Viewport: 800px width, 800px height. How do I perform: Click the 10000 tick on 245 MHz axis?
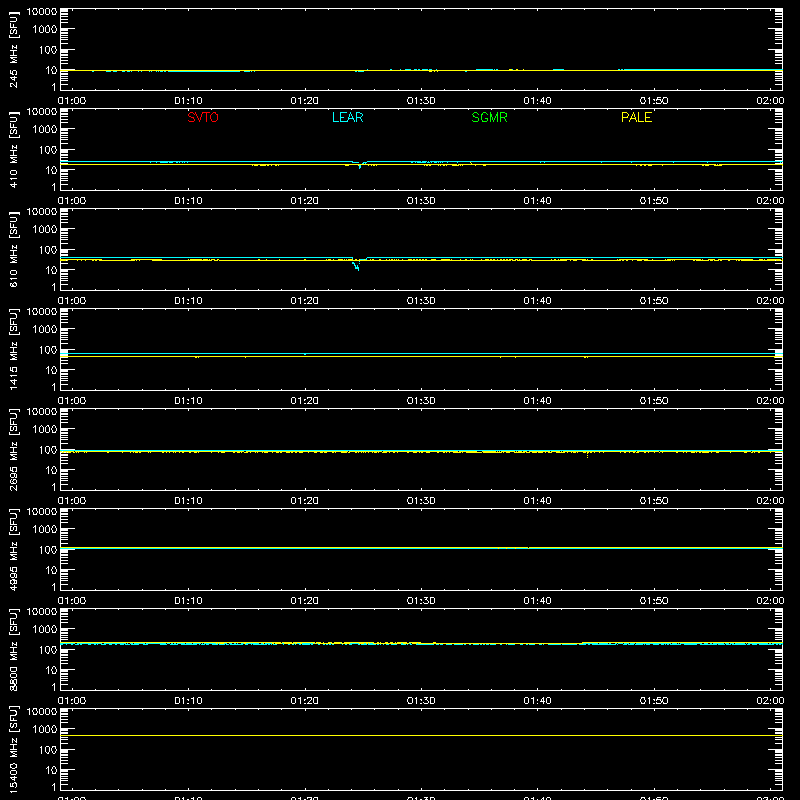[x=42, y=12]
